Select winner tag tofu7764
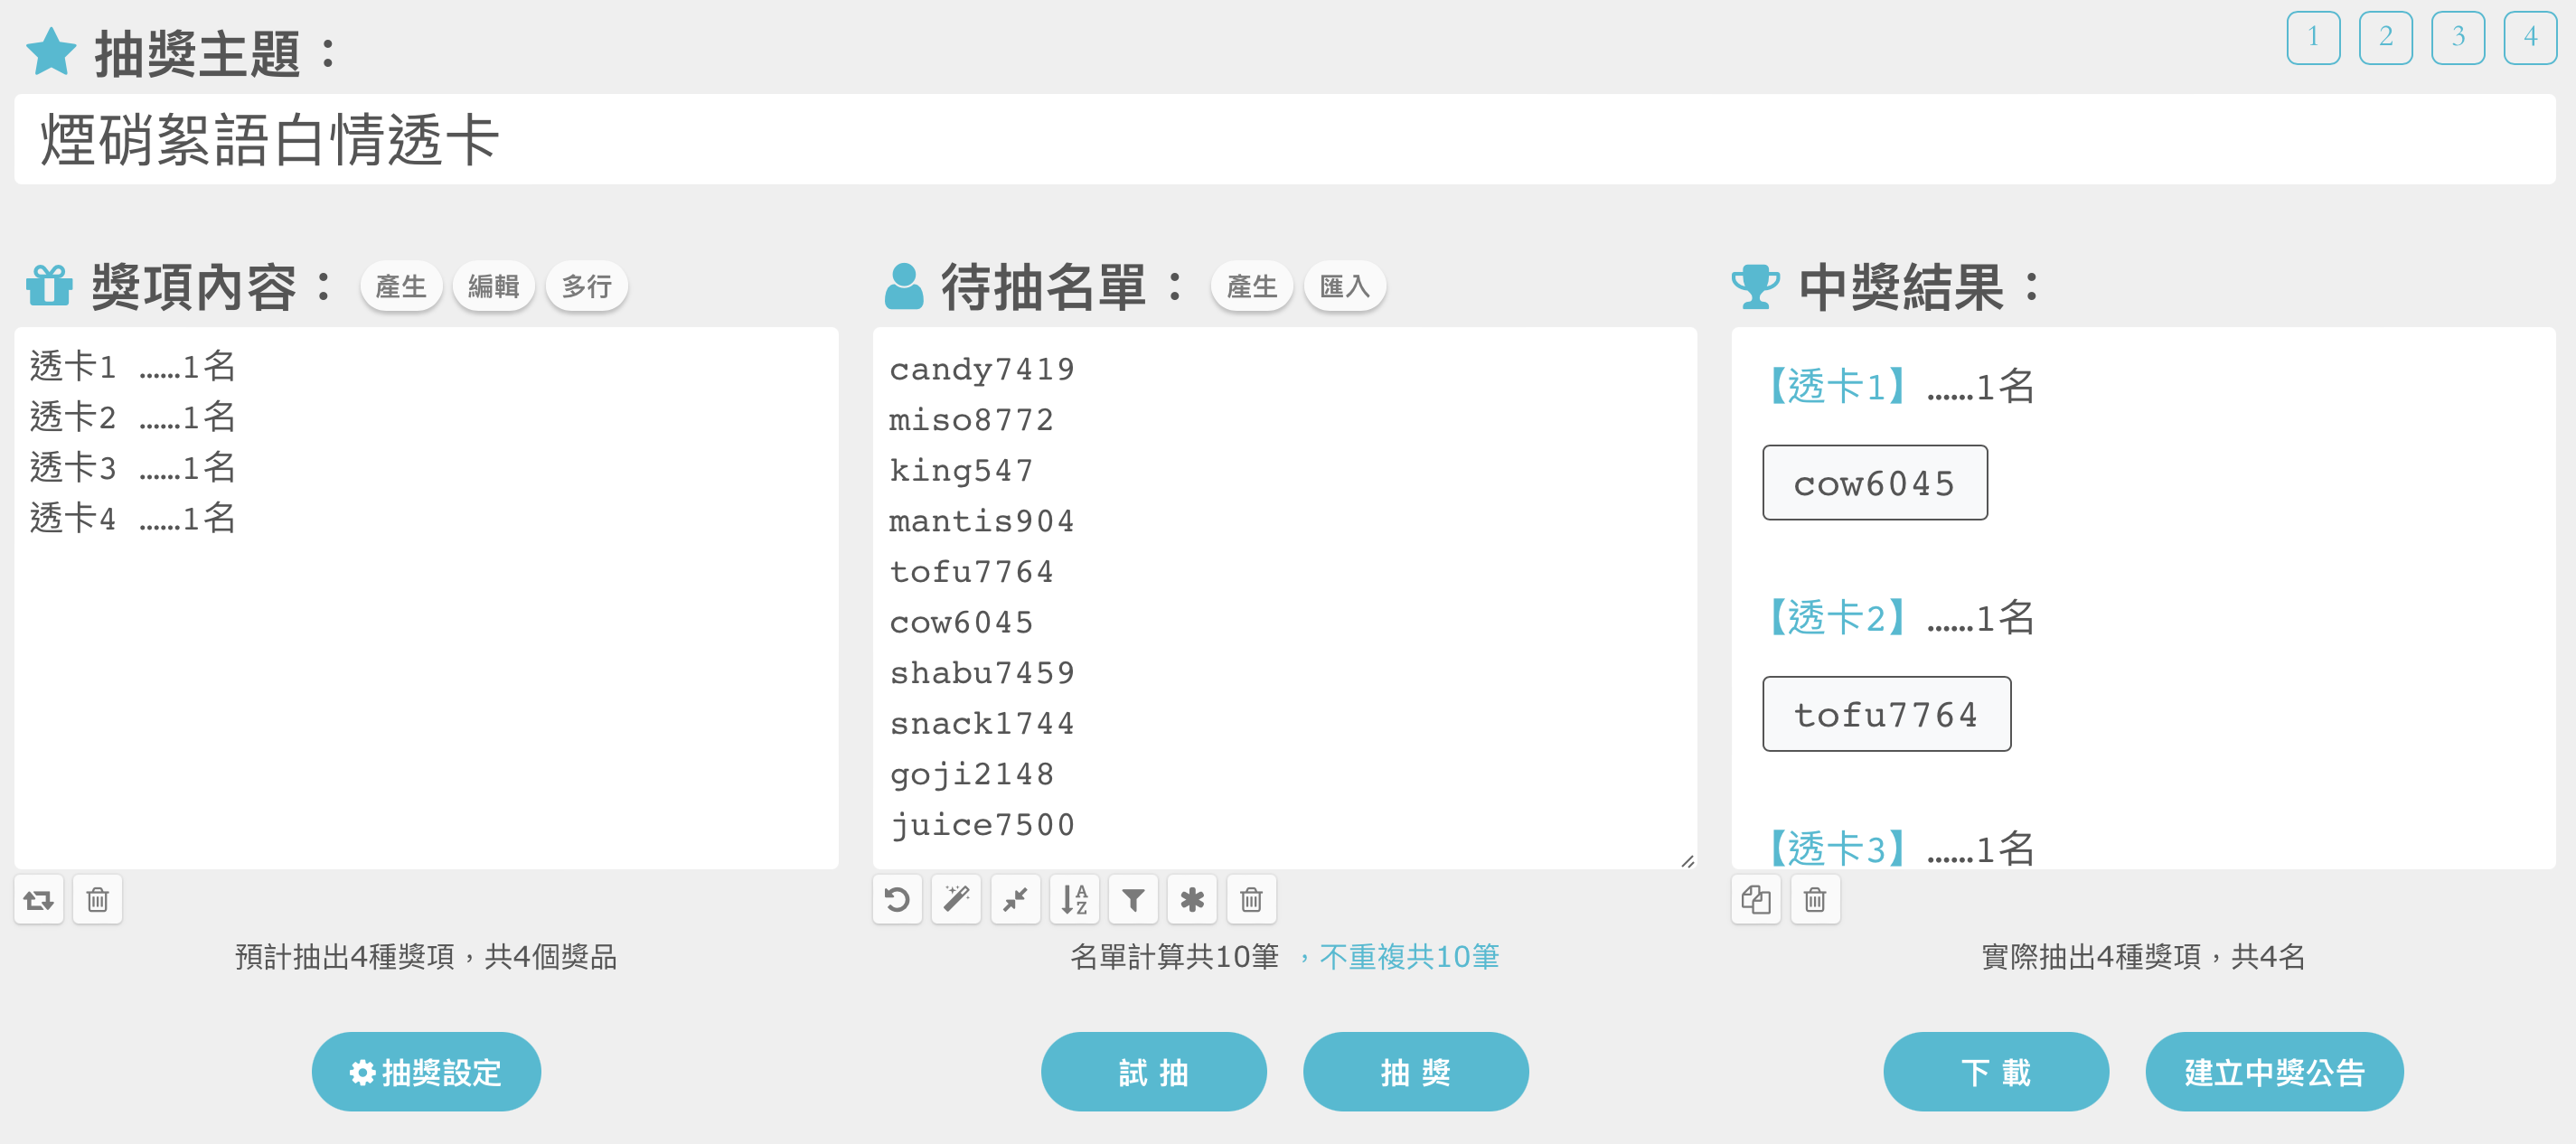Viewport: 2576px width, 1144px height. [1886, 714]
